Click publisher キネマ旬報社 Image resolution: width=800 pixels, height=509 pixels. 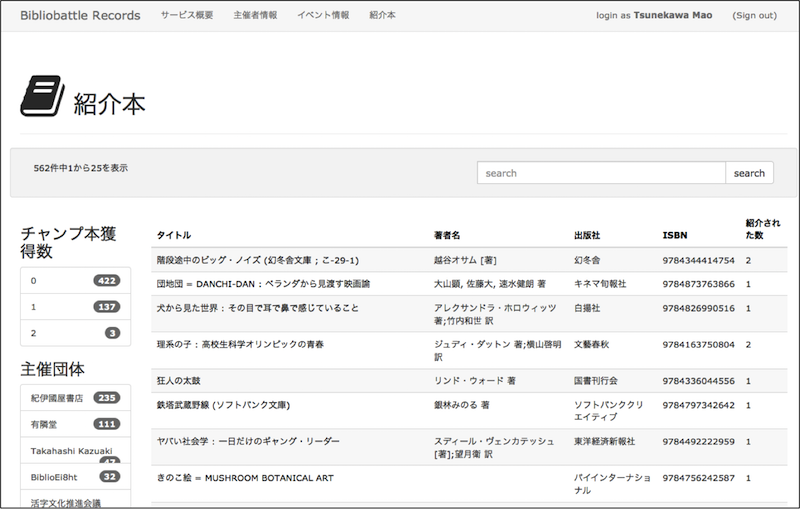(600, 284)
